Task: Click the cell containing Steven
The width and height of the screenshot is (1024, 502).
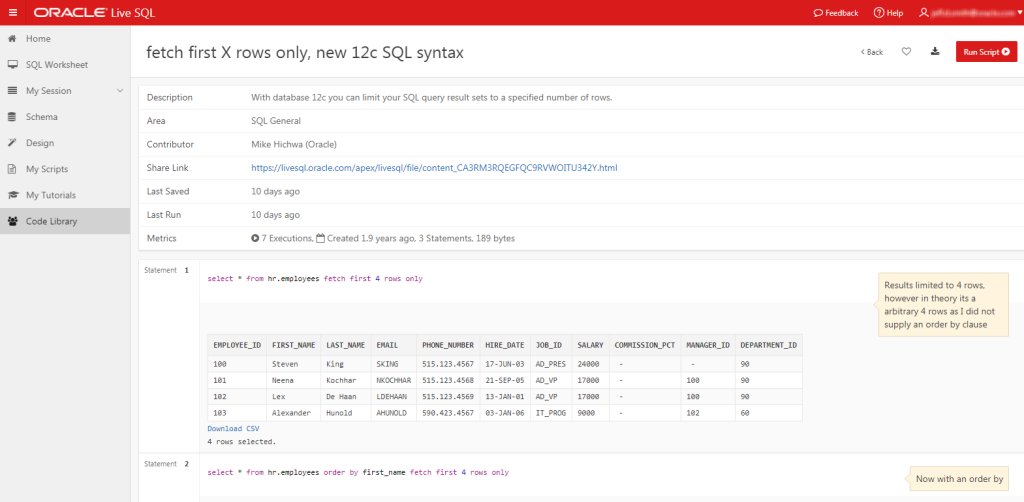Action: (x=294, y=364)
